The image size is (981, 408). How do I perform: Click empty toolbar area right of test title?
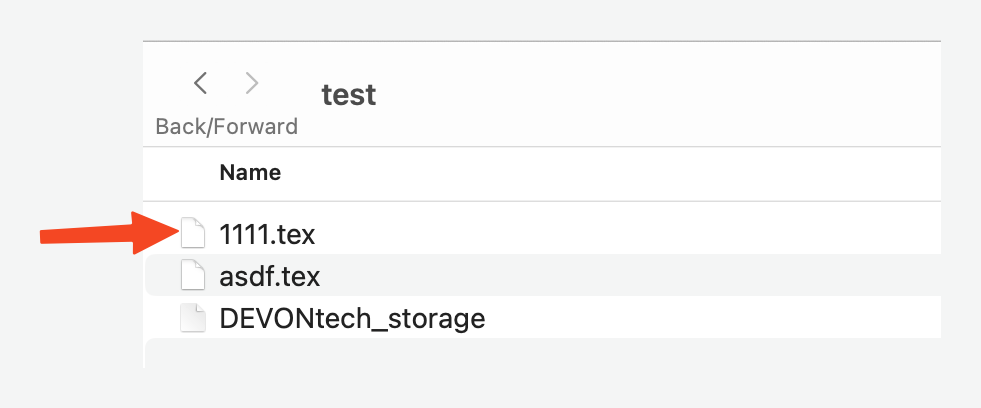[x=650, y=95]
